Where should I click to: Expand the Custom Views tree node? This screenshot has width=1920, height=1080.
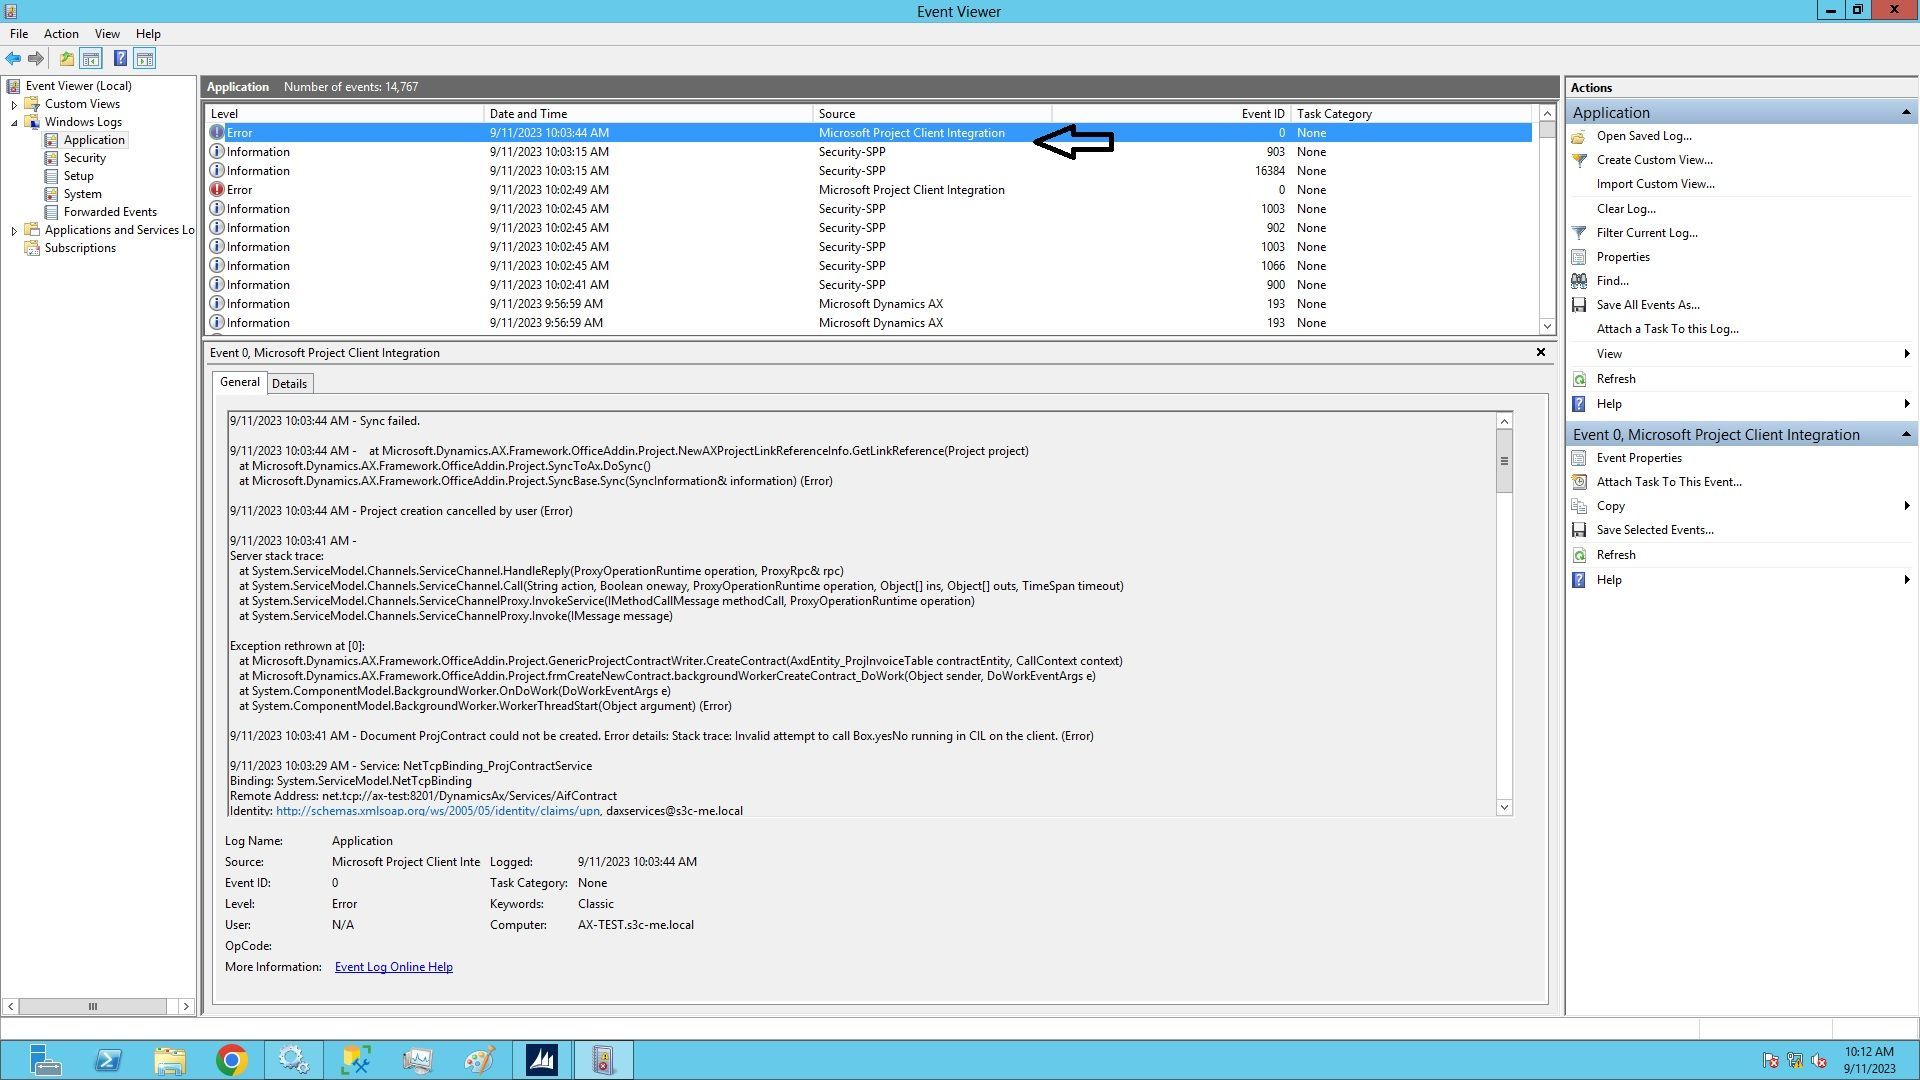[14, 103]
